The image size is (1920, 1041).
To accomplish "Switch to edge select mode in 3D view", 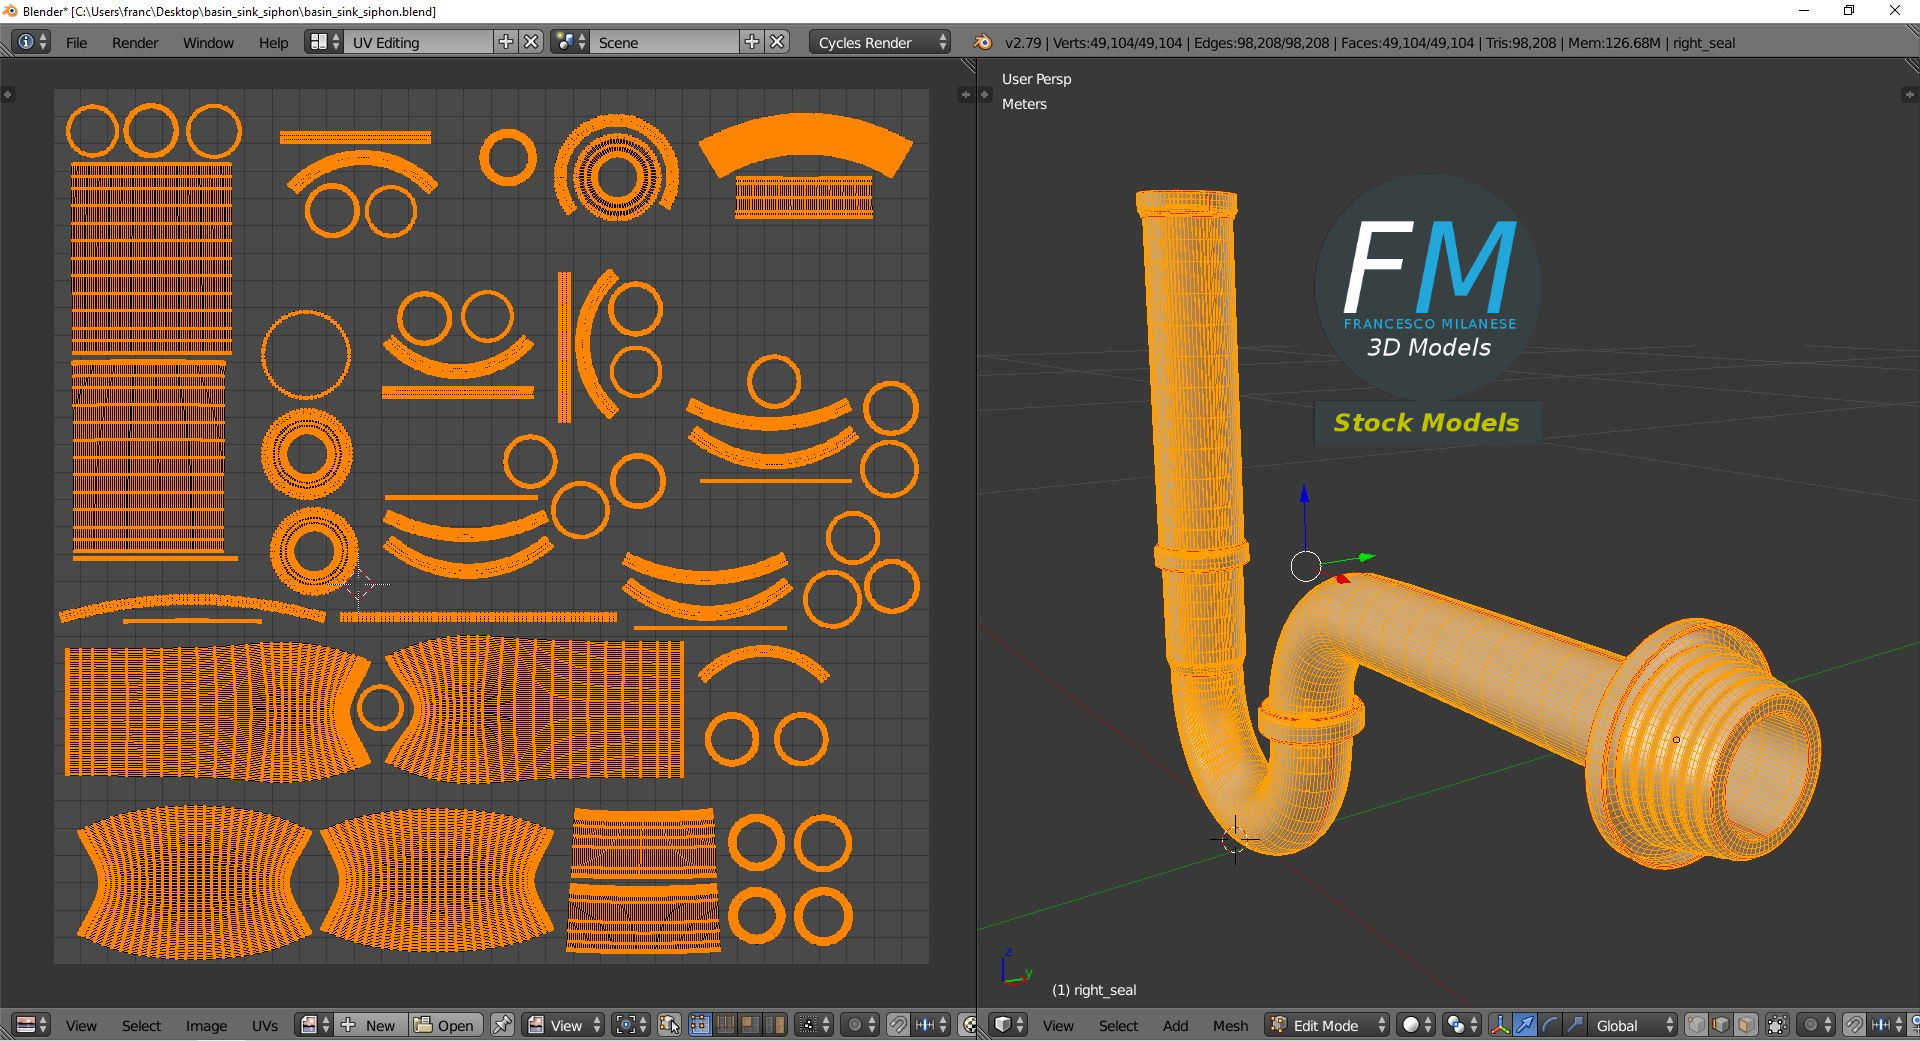I will click(x=1721, y=1025).
